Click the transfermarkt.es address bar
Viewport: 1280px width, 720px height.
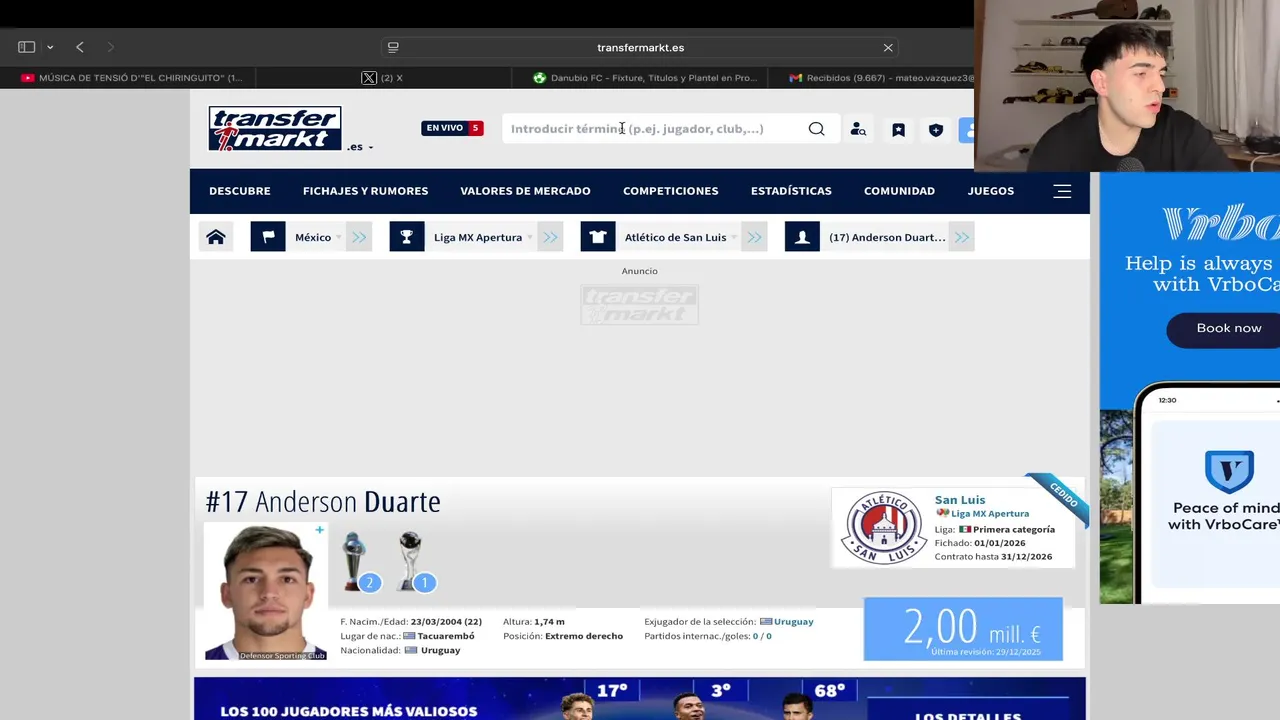[640, 47]
